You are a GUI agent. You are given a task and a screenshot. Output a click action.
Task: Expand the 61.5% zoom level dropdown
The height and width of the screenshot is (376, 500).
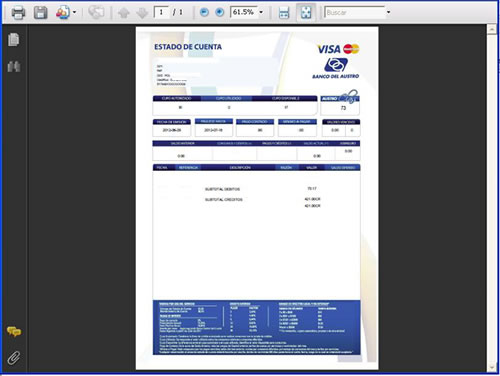coord(261,13)
